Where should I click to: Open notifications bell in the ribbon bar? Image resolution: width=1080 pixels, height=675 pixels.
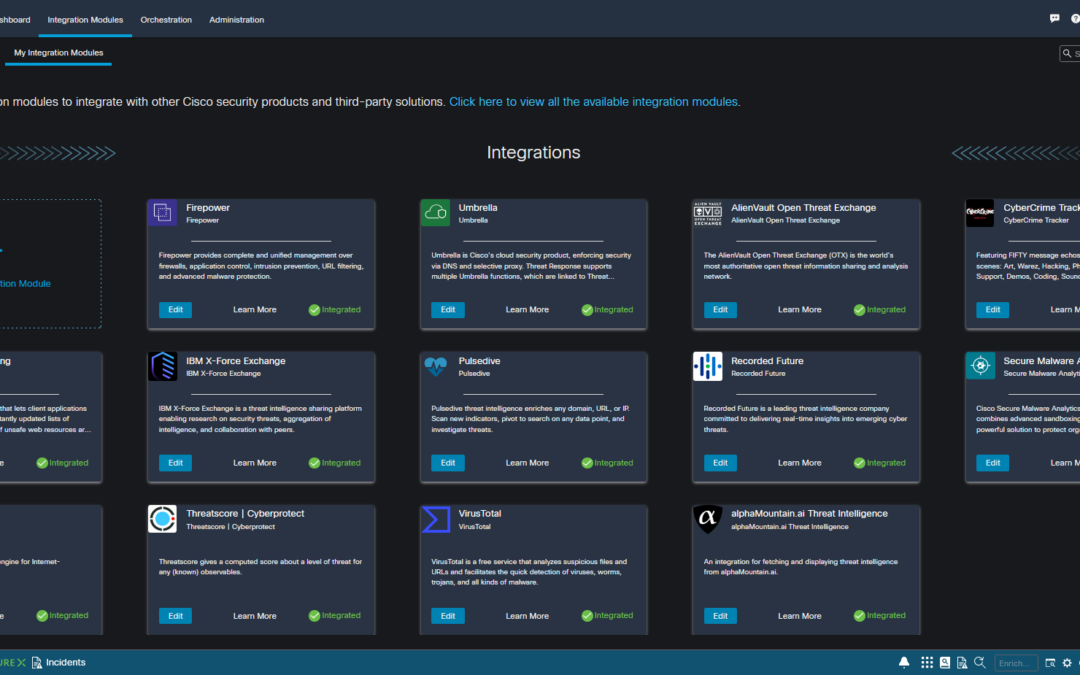904,663
